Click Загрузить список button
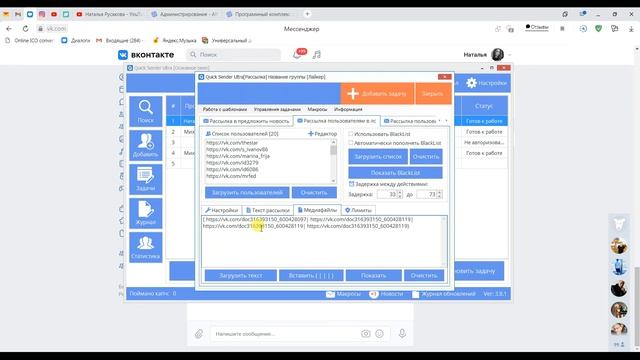The height and width of the screenshot is (360, 640). 378,156
